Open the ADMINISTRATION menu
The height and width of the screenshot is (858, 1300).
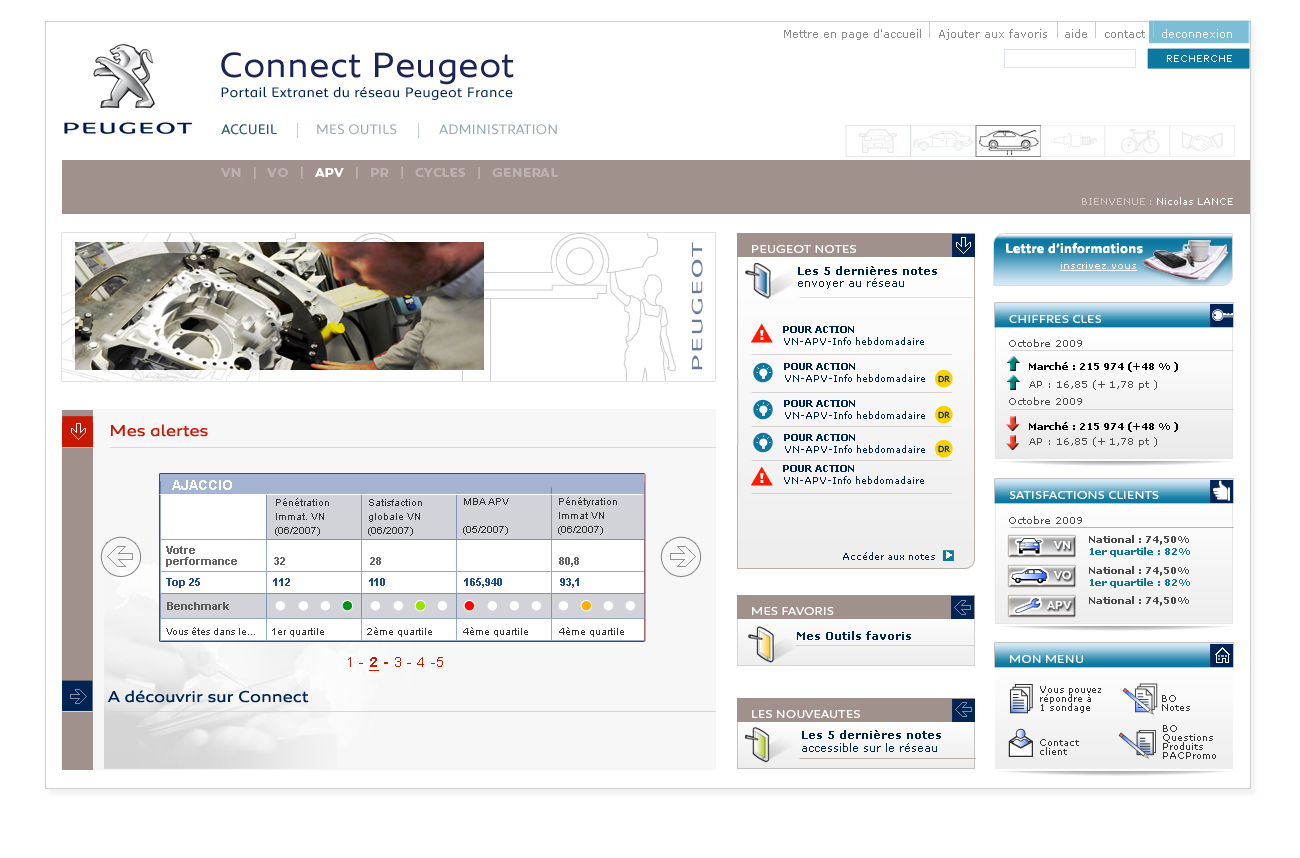tap(498, 129)
